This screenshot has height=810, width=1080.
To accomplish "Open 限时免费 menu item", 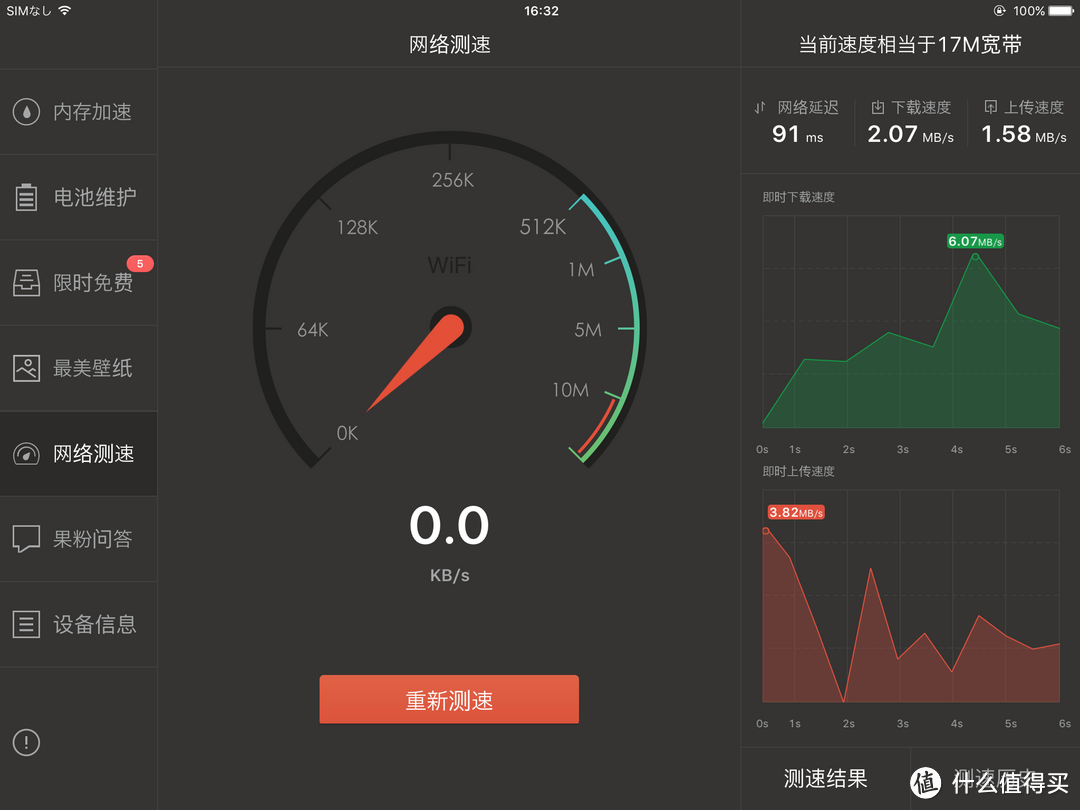I will (79, 282).
